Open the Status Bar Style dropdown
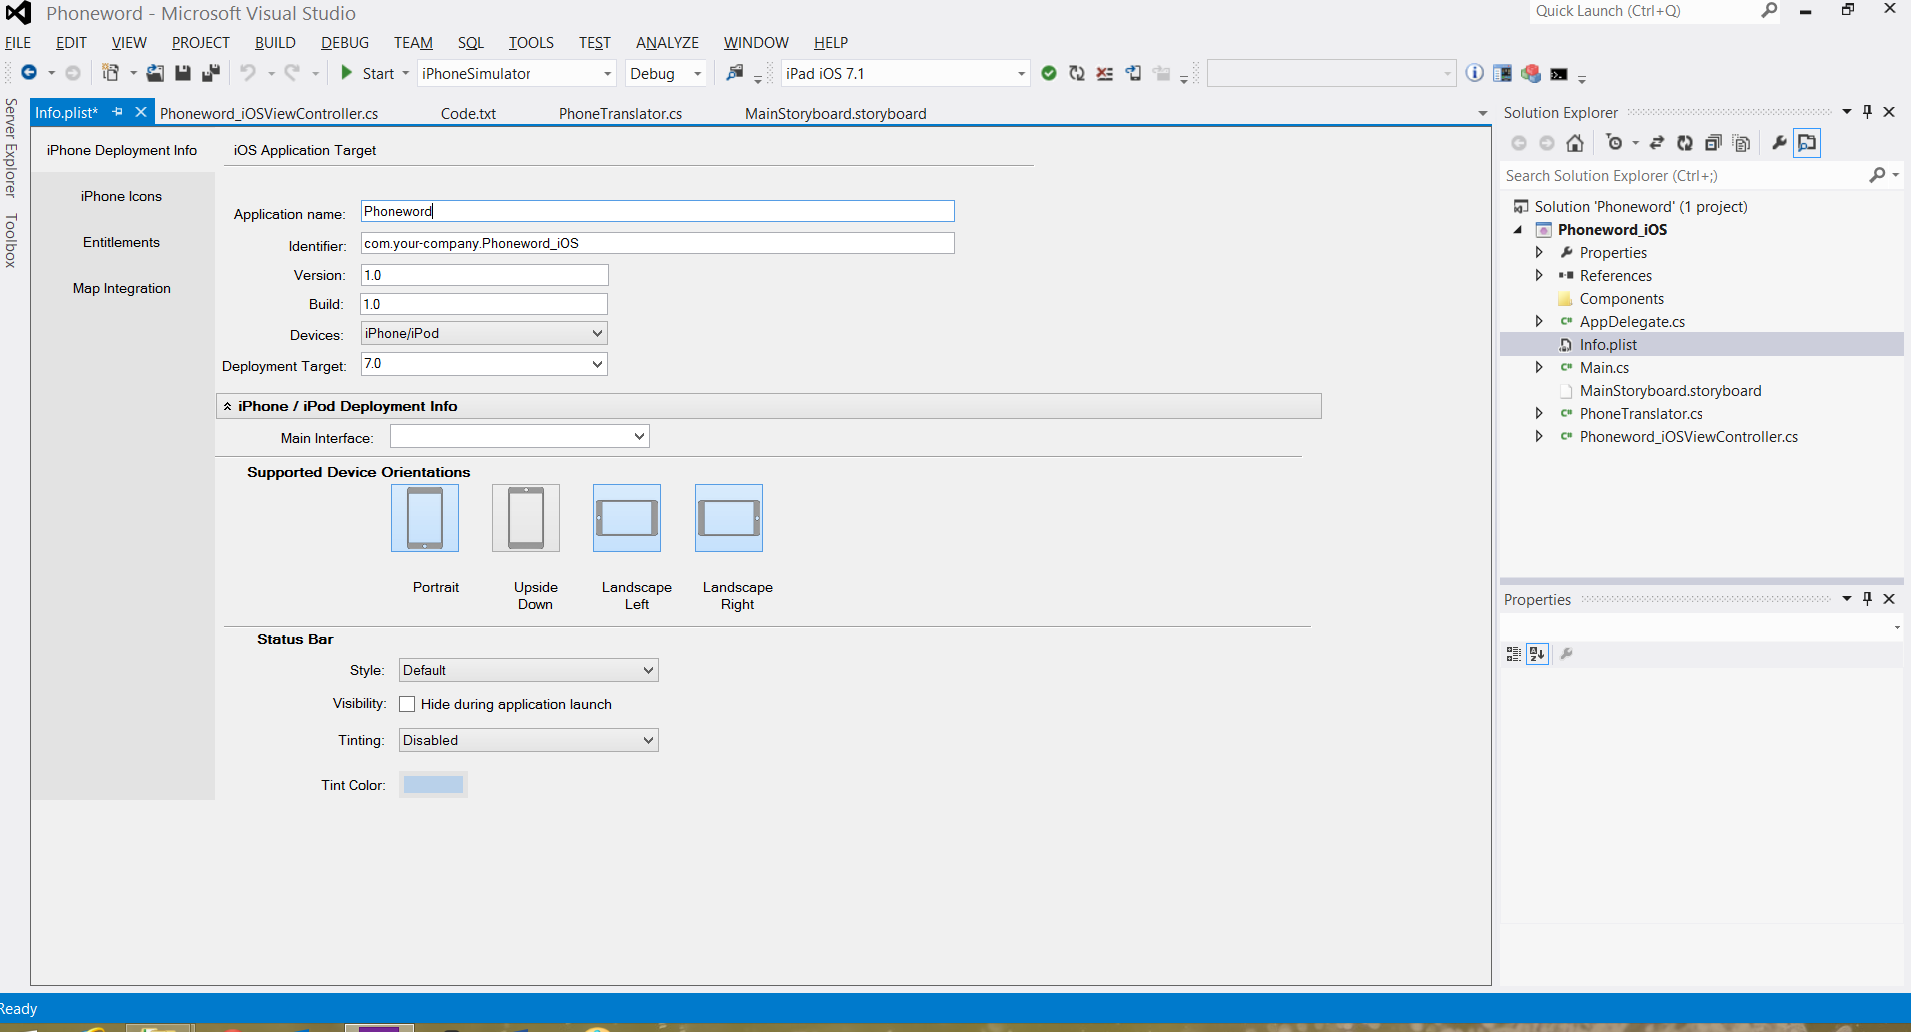This screenshot has width=1911, height=1032. coord(528,671)
